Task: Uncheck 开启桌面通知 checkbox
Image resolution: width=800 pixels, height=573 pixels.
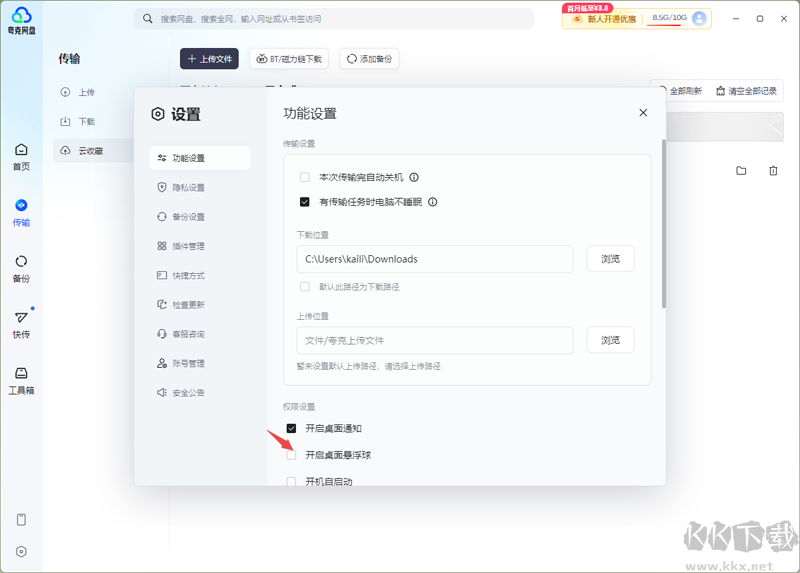Action: tap(291, 429)
